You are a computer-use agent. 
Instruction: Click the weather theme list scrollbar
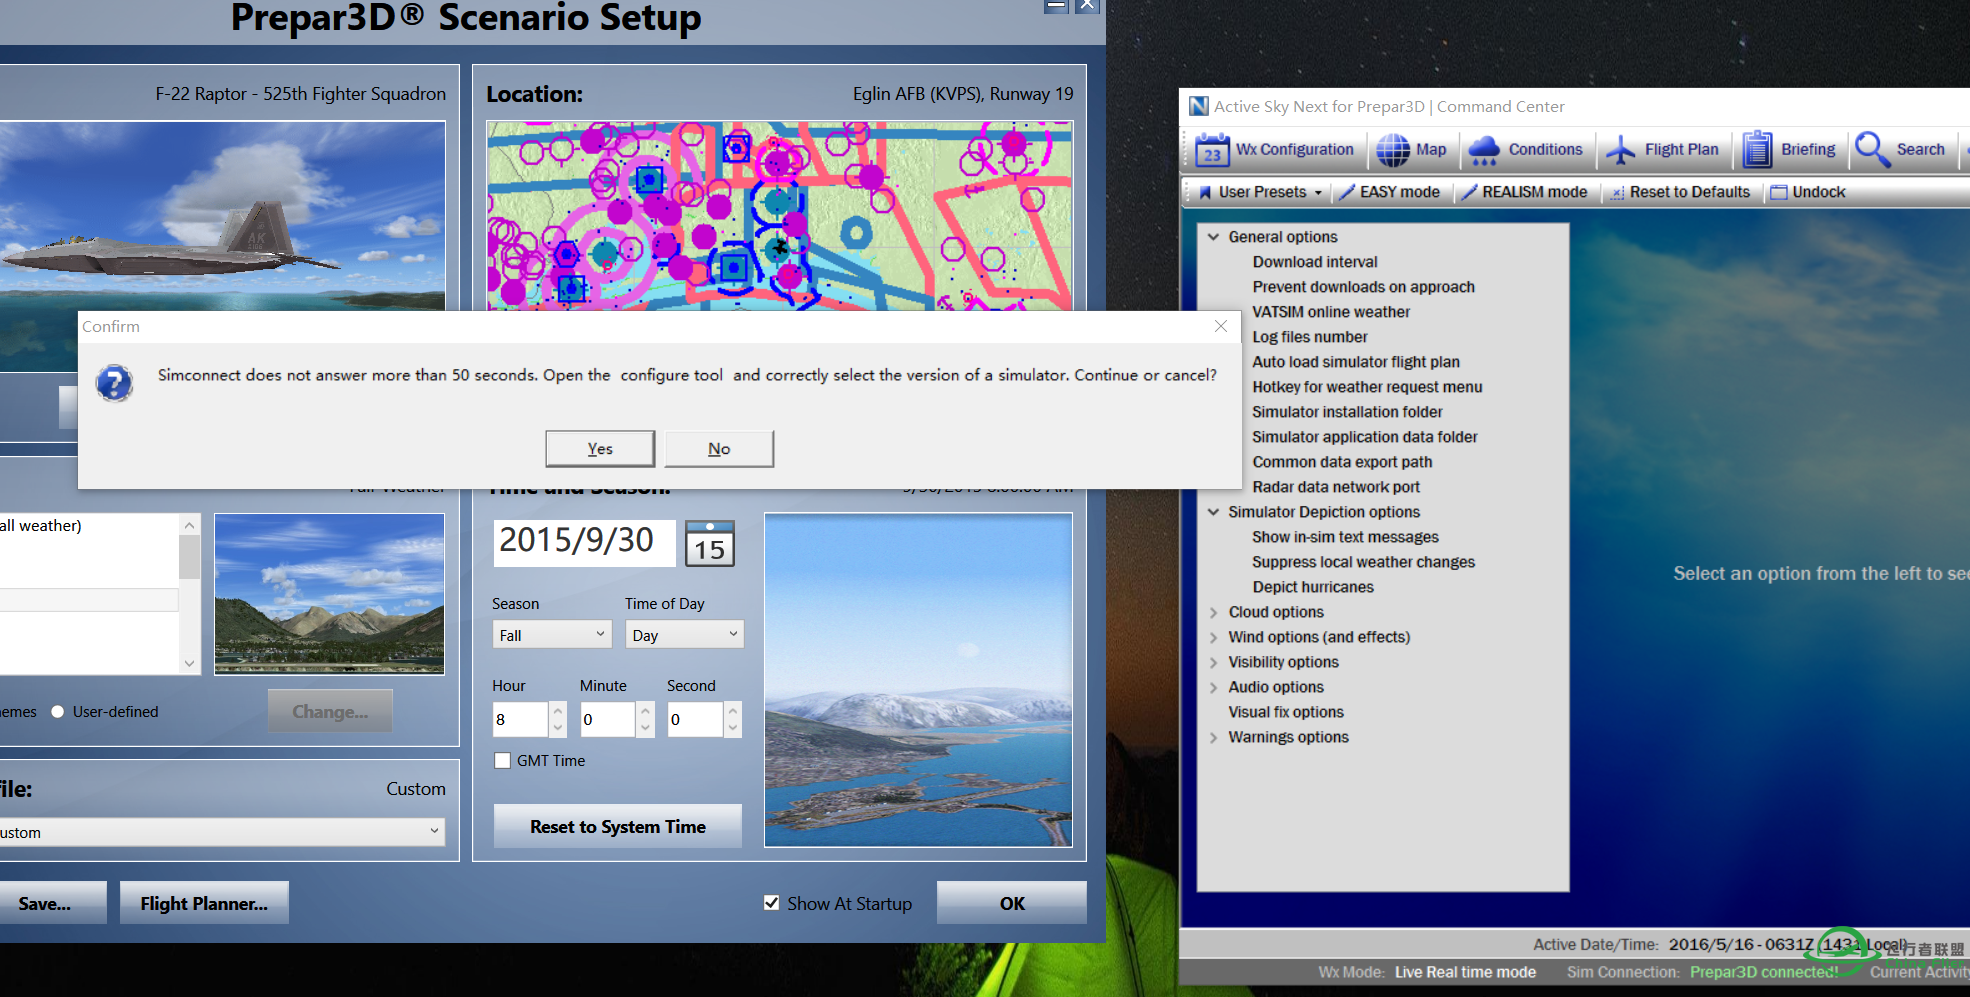[189, 594]
